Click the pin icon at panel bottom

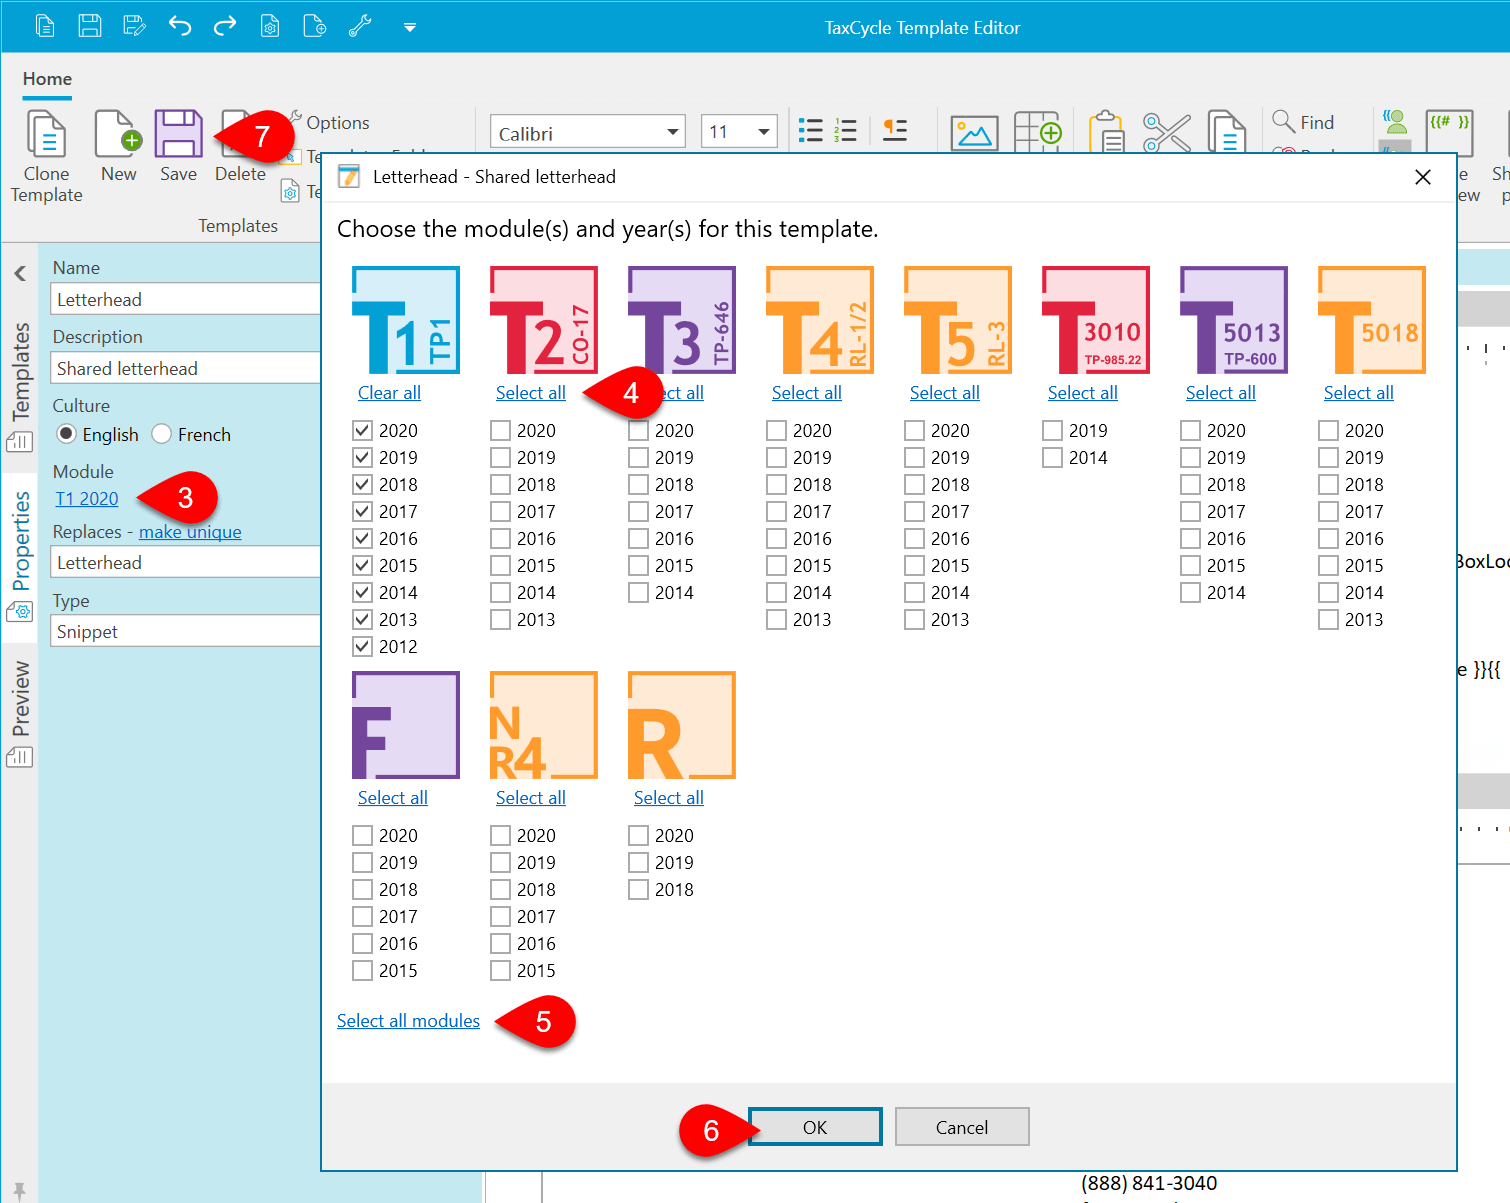19,1191
